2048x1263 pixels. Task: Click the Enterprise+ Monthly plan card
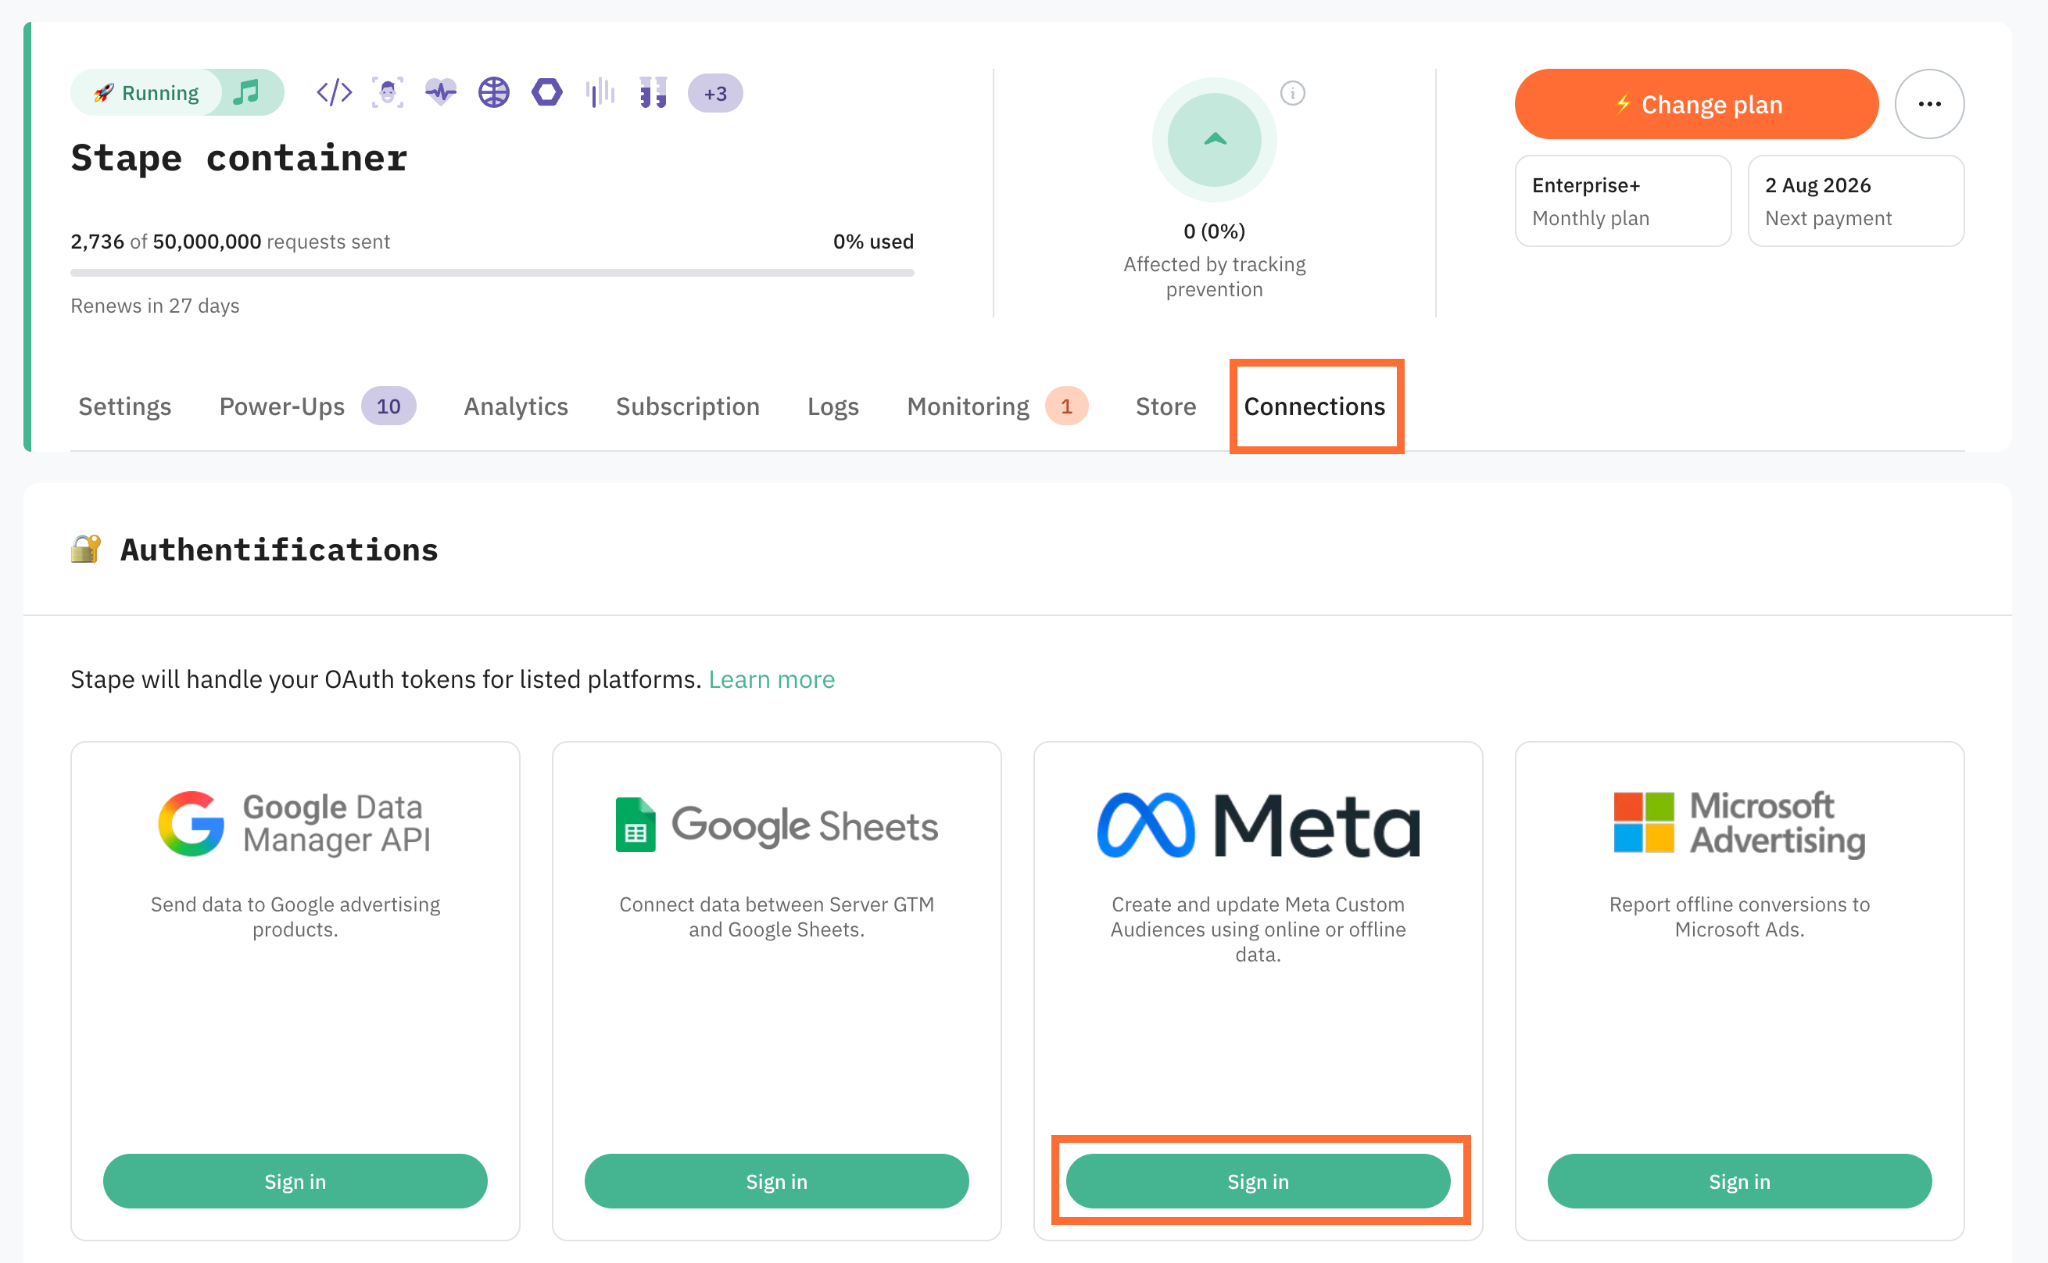1623,201
